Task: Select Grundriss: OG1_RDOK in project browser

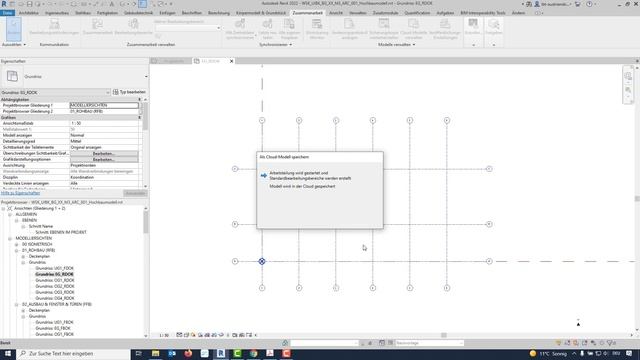Action: point(55,280)
